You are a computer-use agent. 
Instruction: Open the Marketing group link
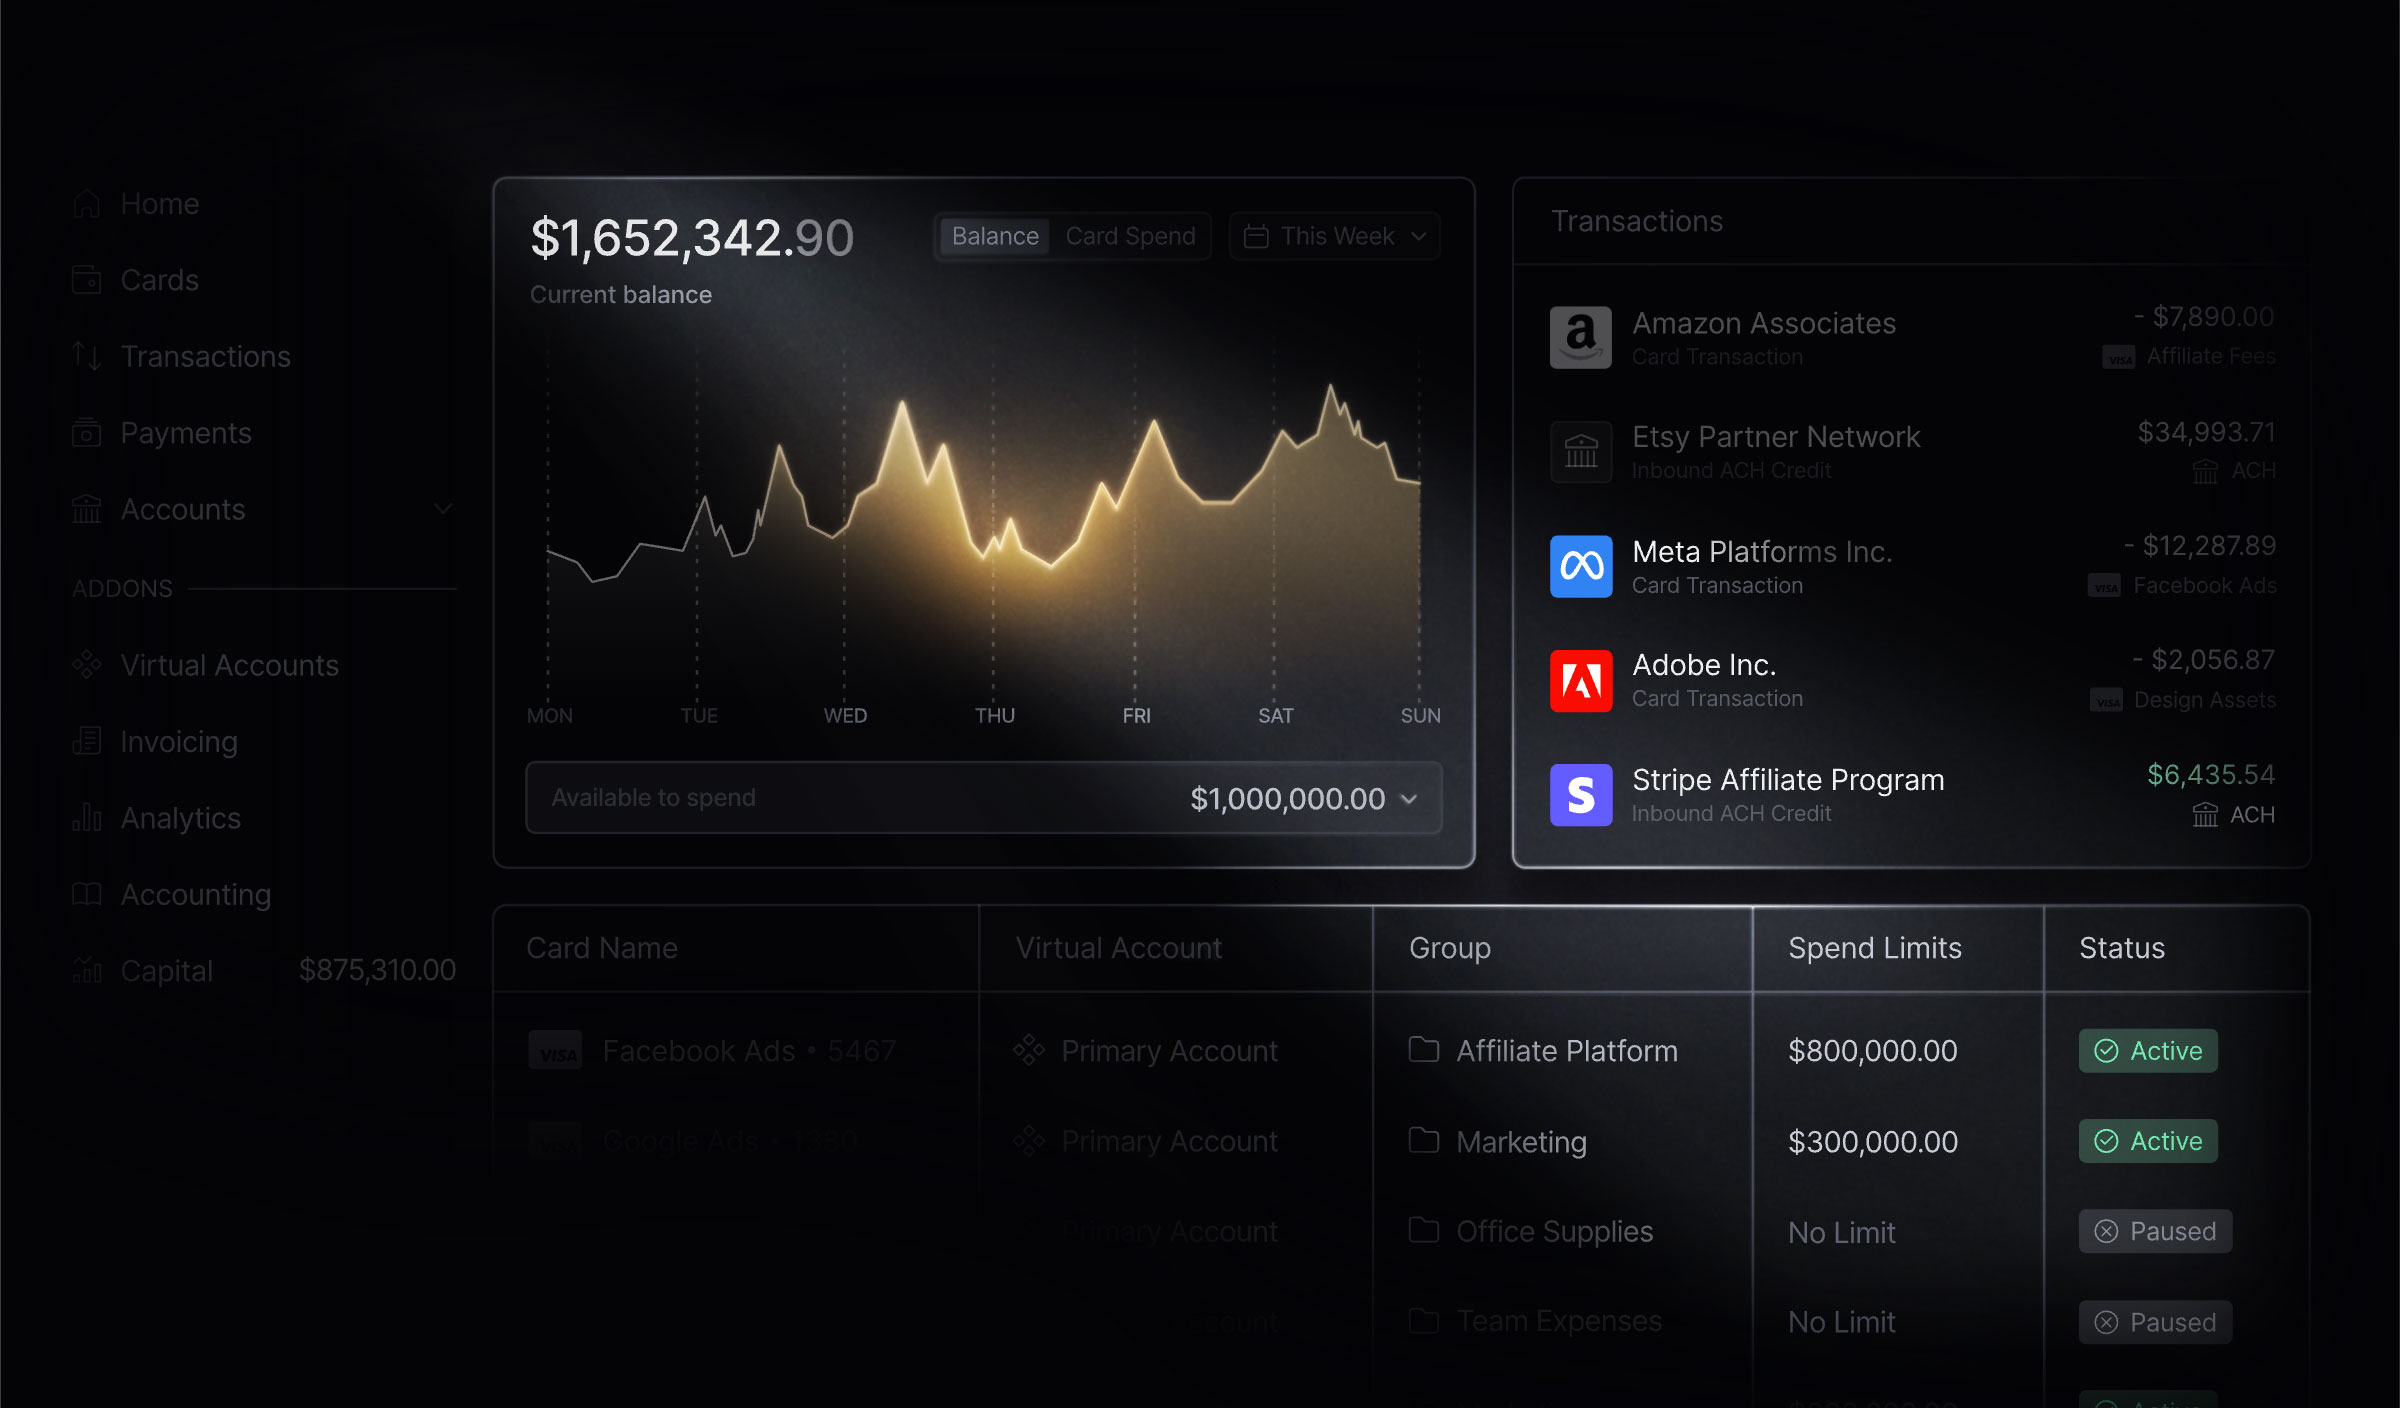point(1521,1142)
